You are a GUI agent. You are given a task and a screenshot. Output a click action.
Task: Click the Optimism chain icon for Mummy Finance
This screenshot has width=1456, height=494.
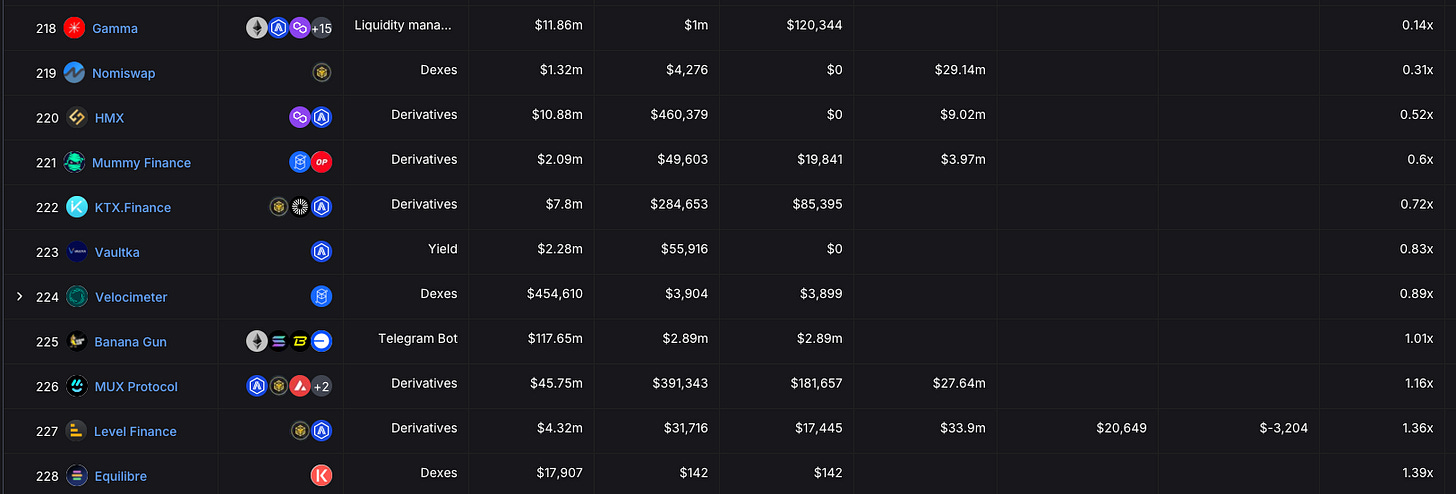click(321, 162)
